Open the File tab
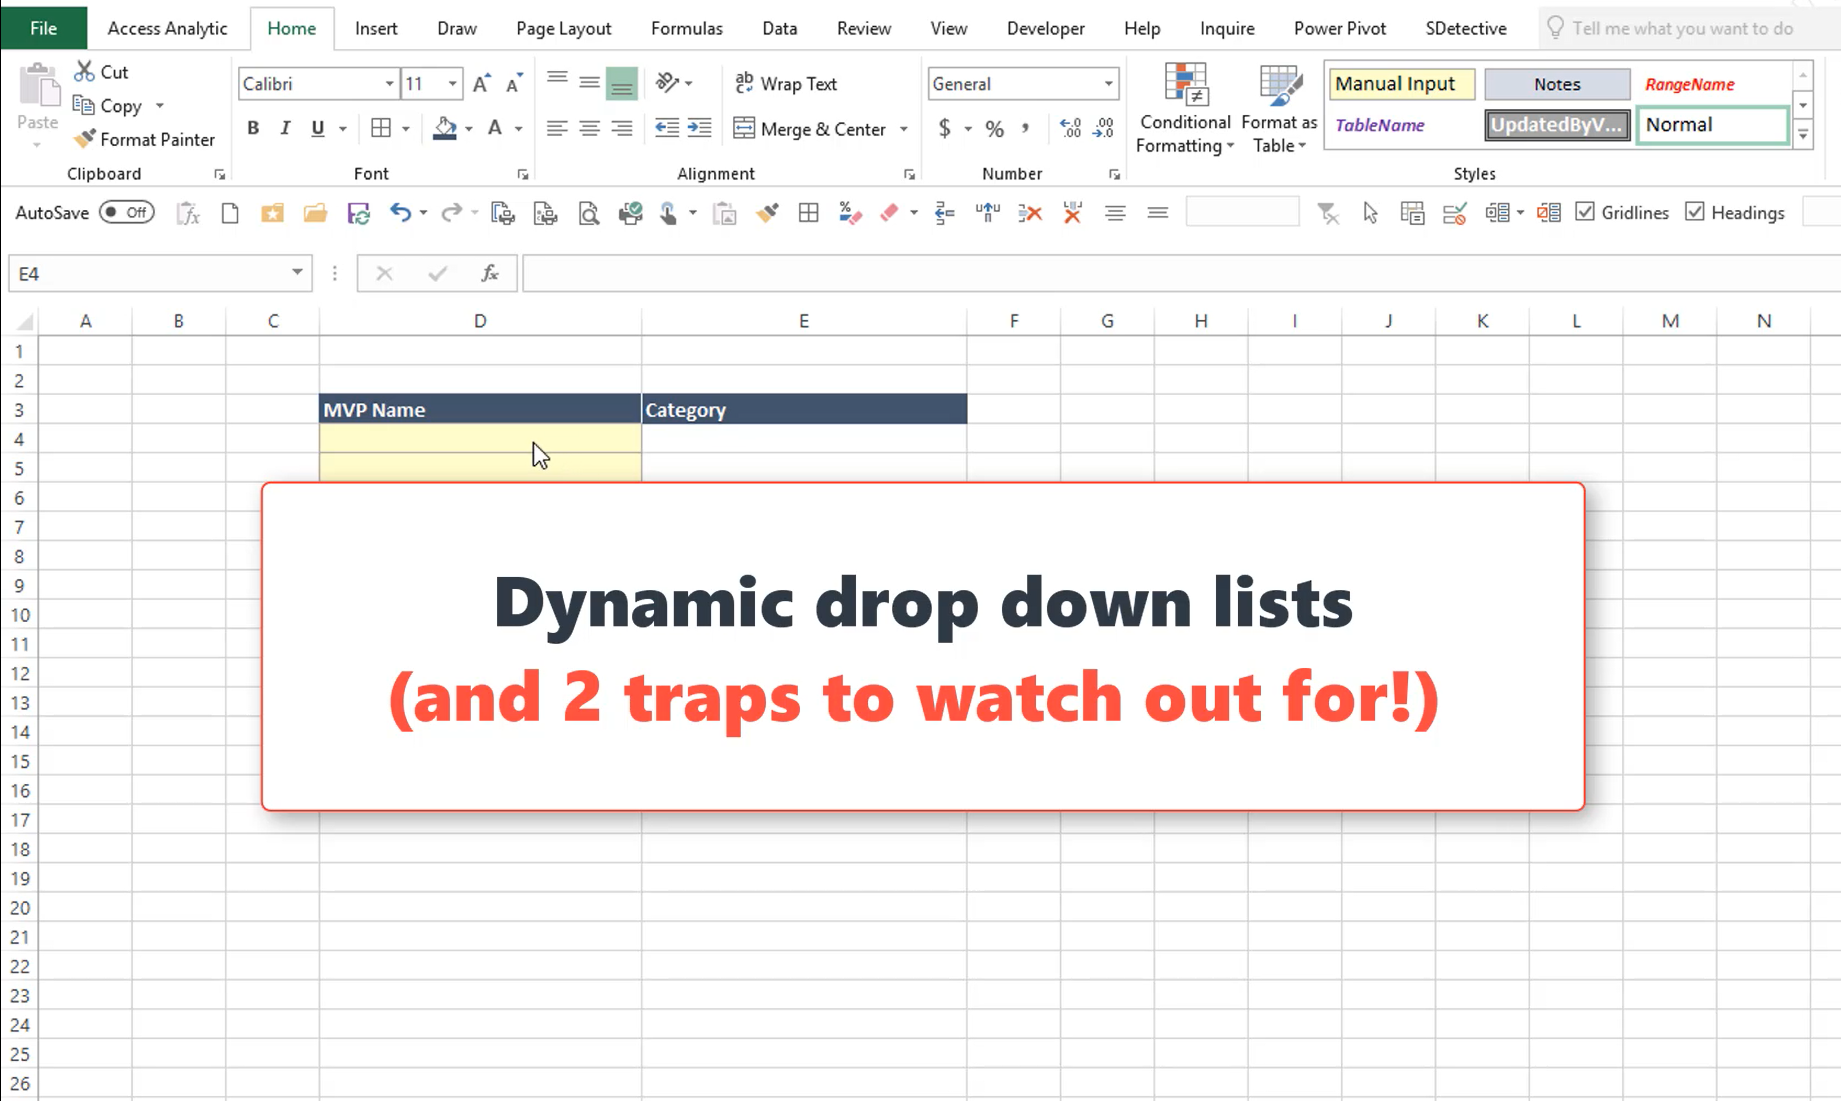Image resolution: width=1841 pixels, height=1101 pixels. click(44, 28)
